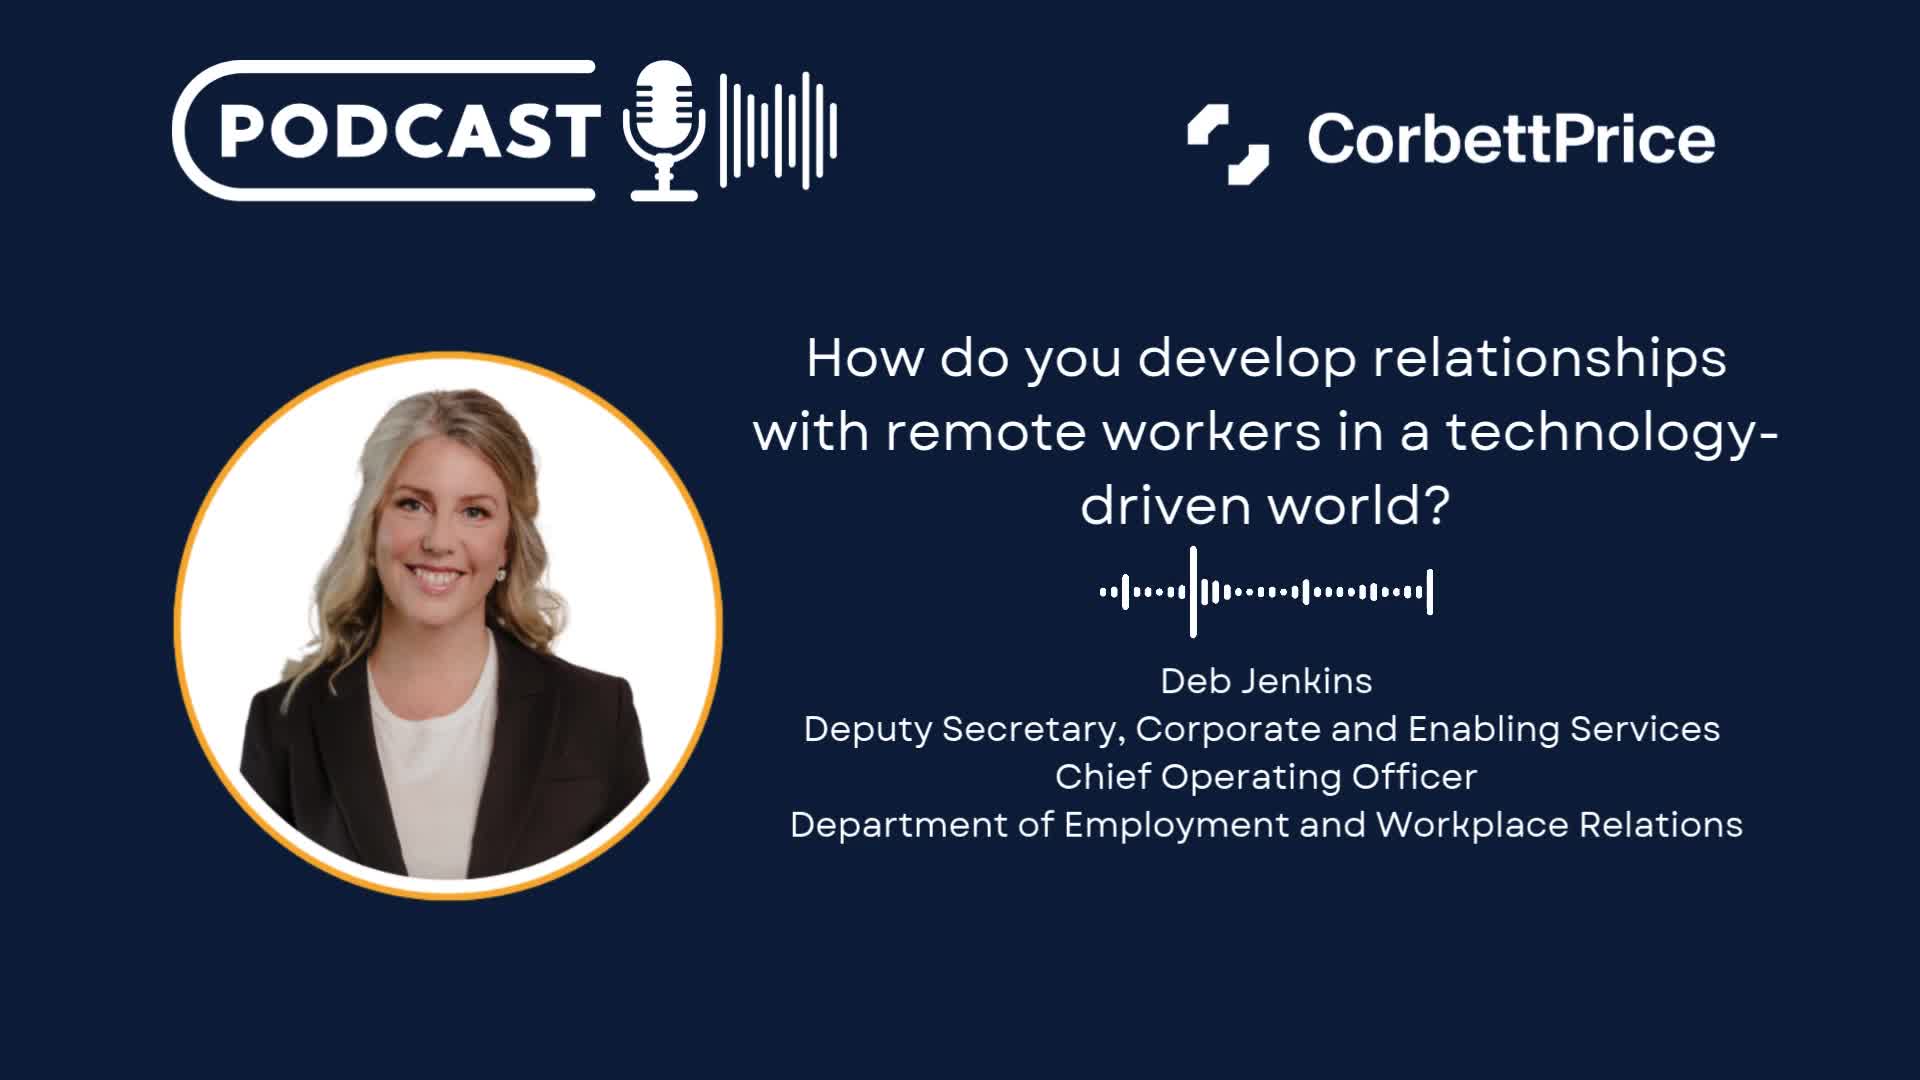Click 'Deputy Secretary, Corporate and Enabling Services'
Image resolution: width=1920 pixels, height=1080 pixels.
point(1262,729)
